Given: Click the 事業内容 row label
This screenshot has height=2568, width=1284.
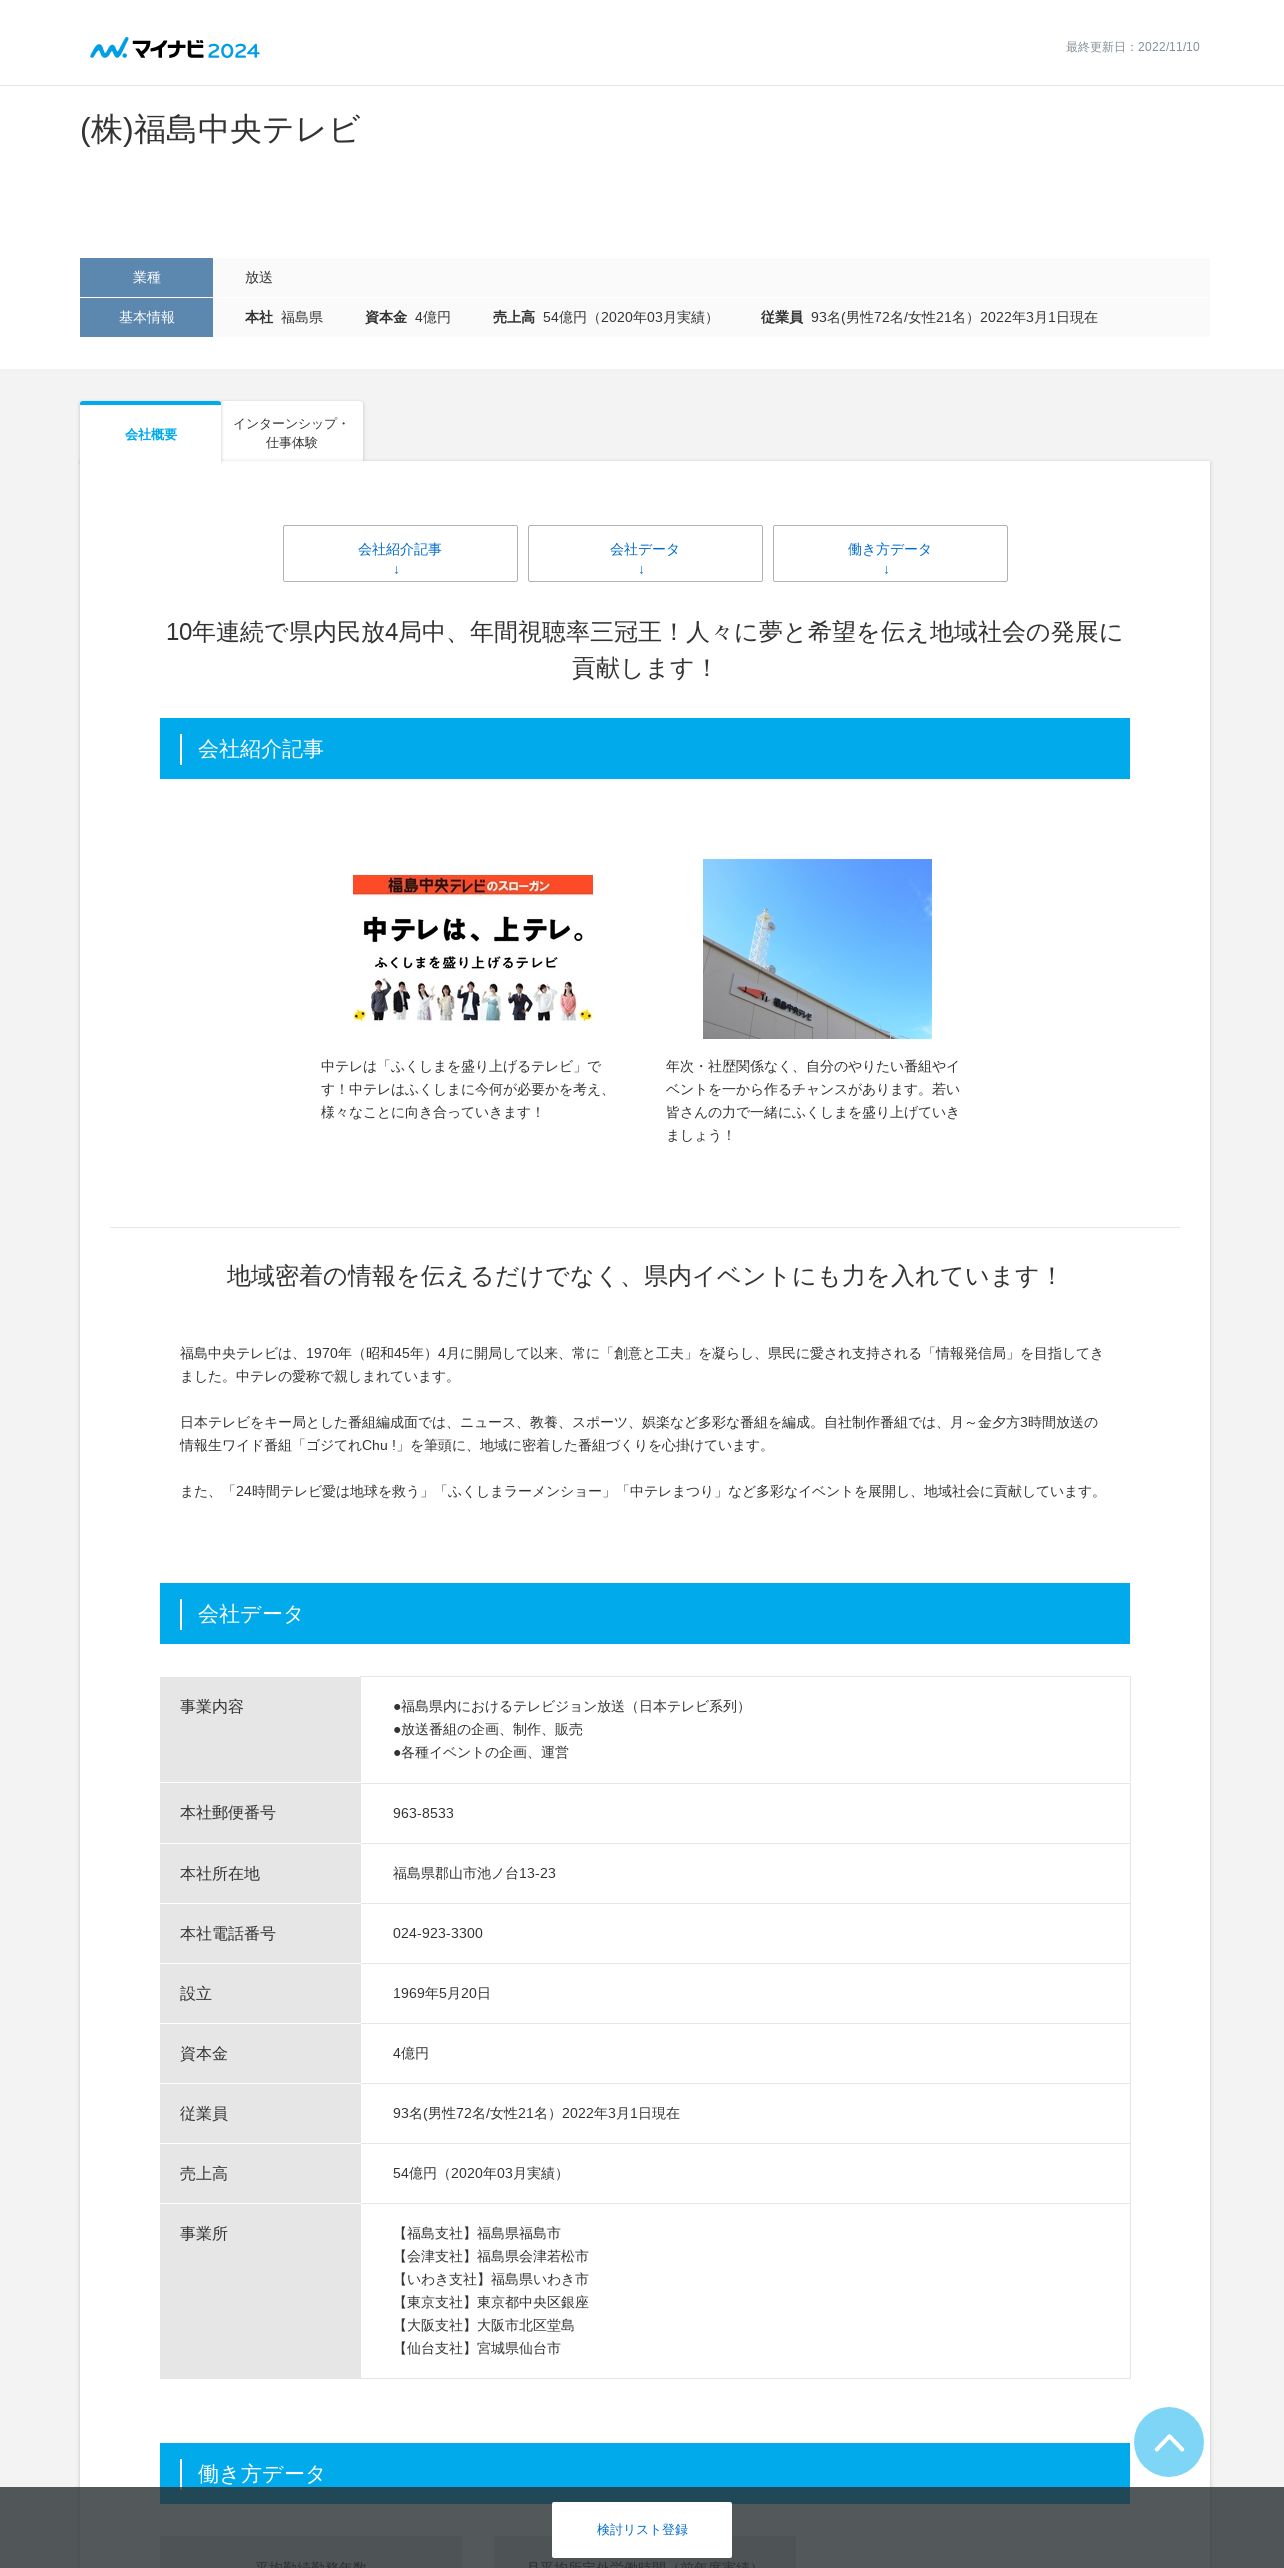Looking at the screenshot, I should (x=260, y=1730).
